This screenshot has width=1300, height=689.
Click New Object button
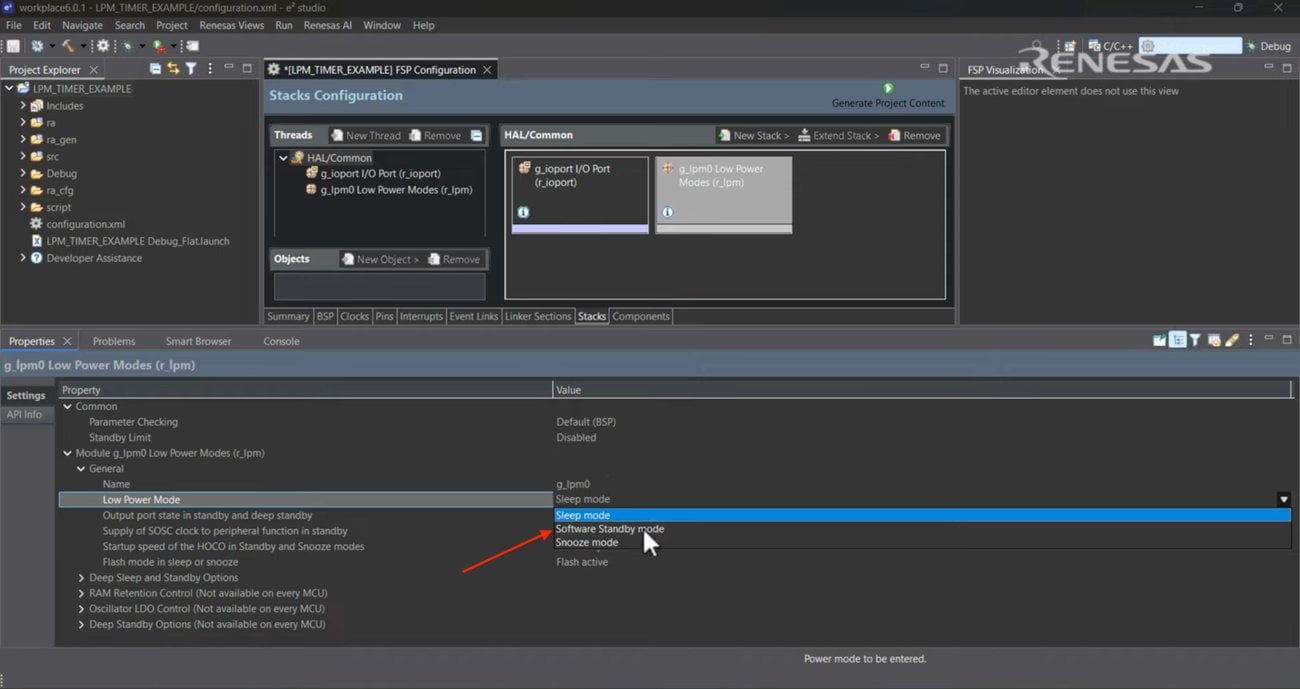pos(380,259)
